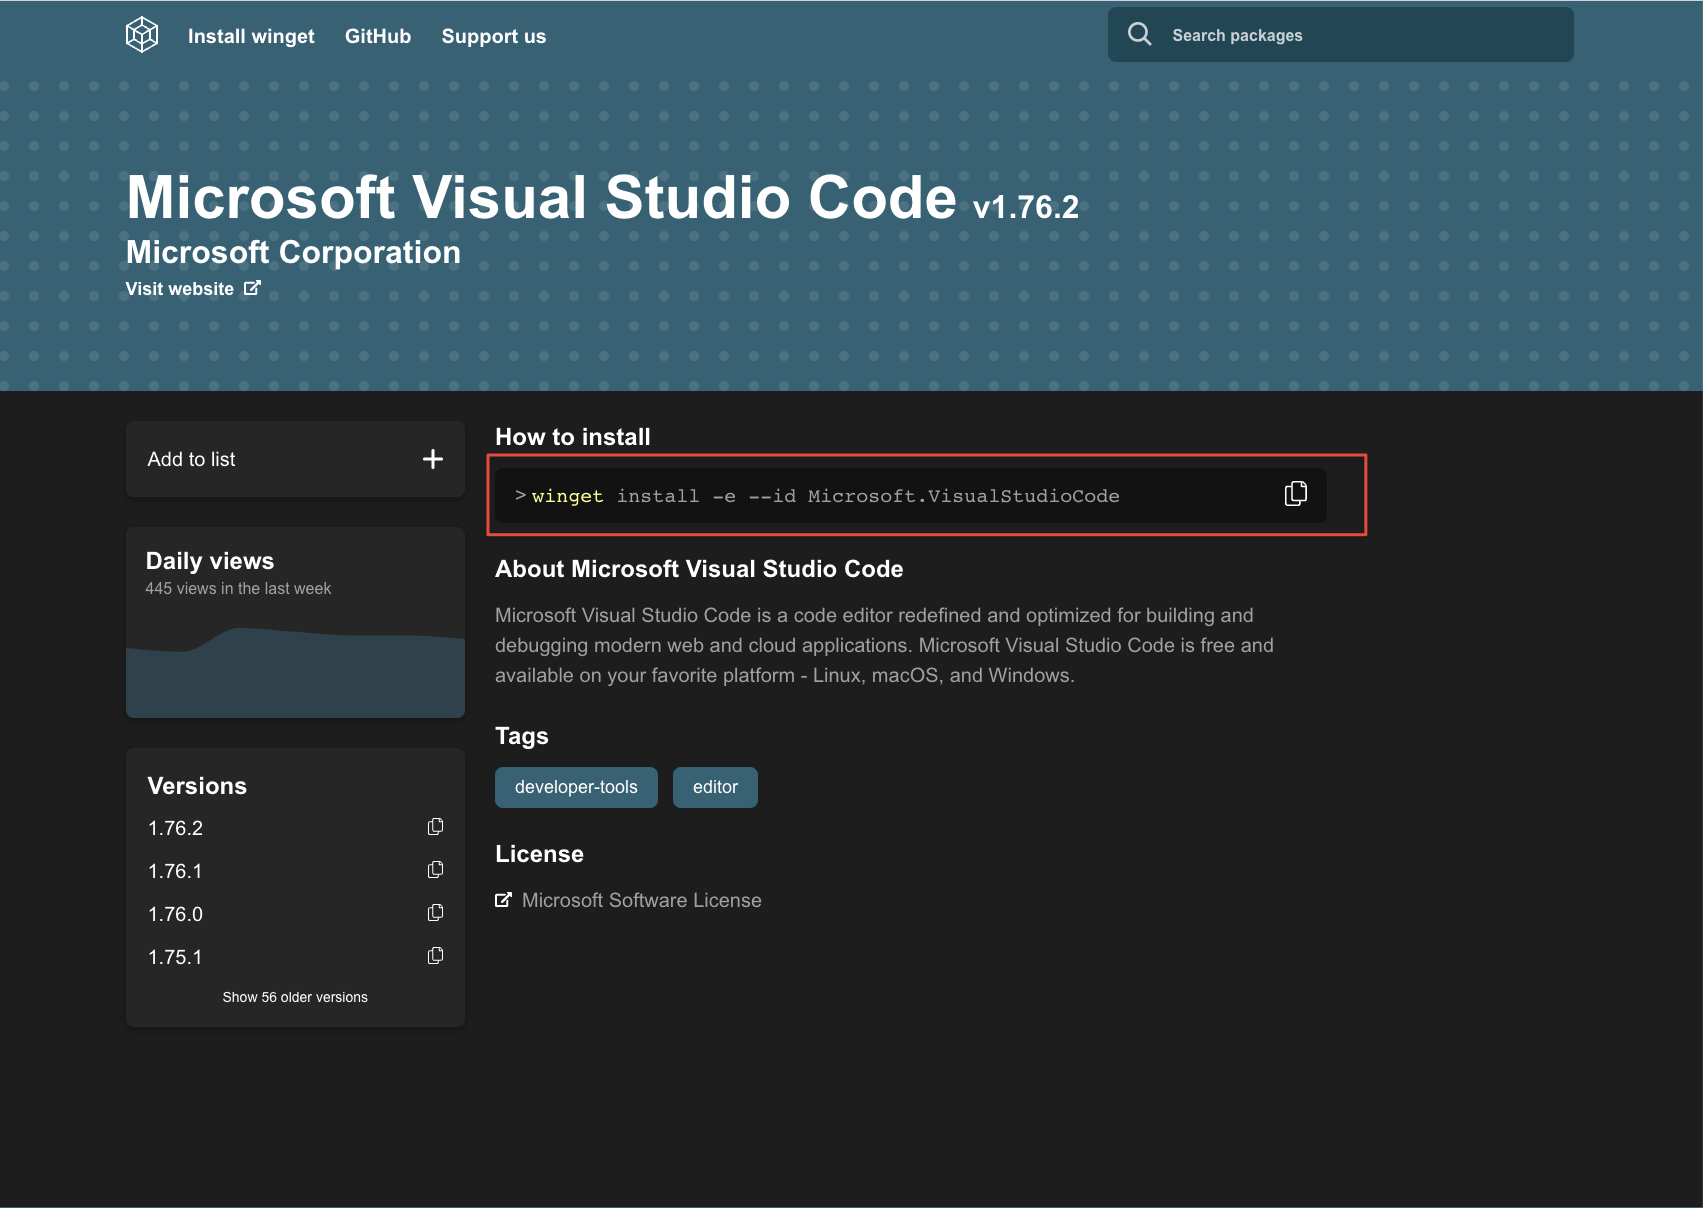
Task: Click the Microsoft Visual Studio Code title
Action: pyautogui.click(x=541, y=197)
